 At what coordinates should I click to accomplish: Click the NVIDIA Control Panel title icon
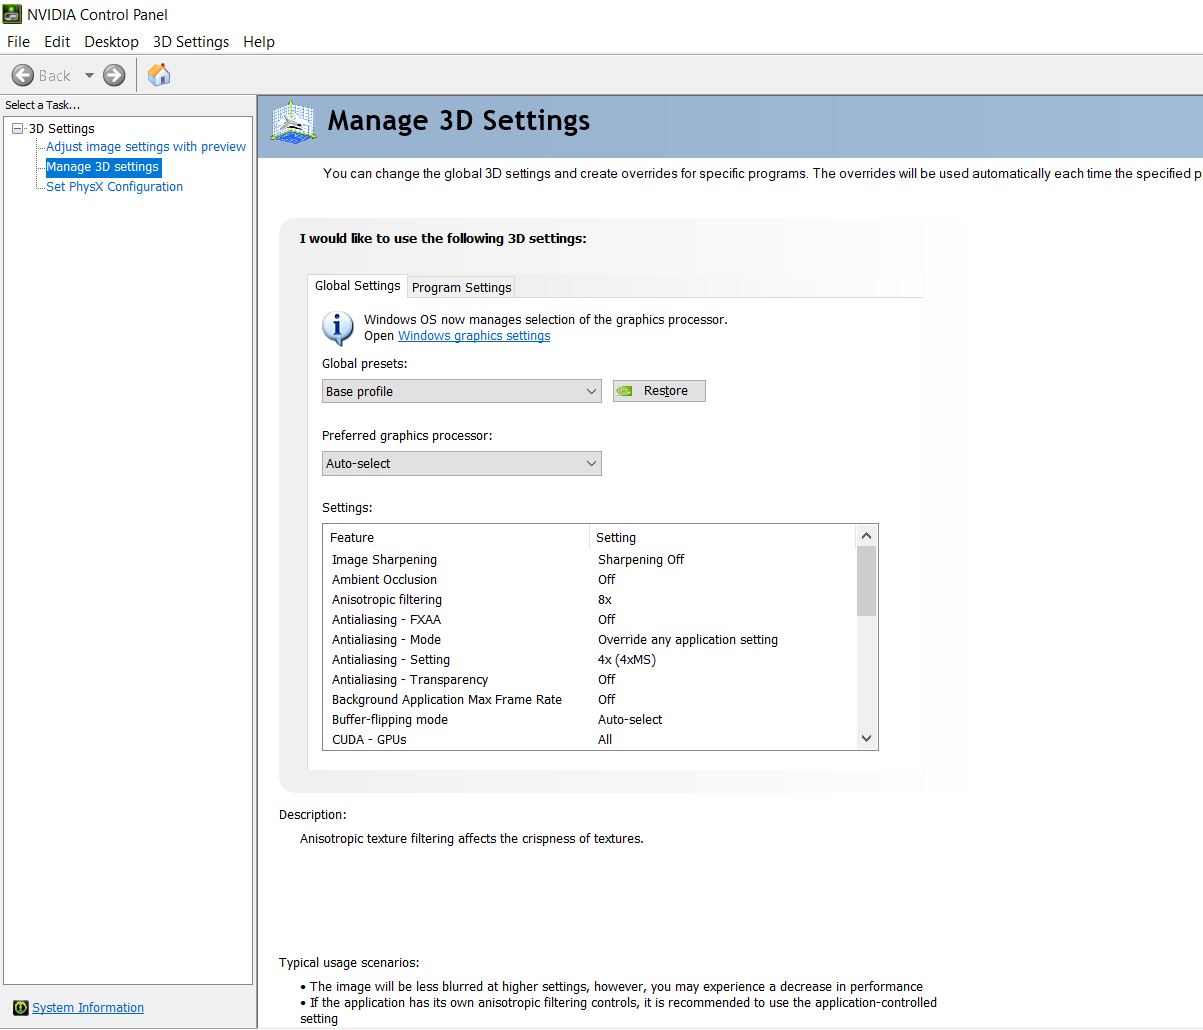tap(12, 14)
